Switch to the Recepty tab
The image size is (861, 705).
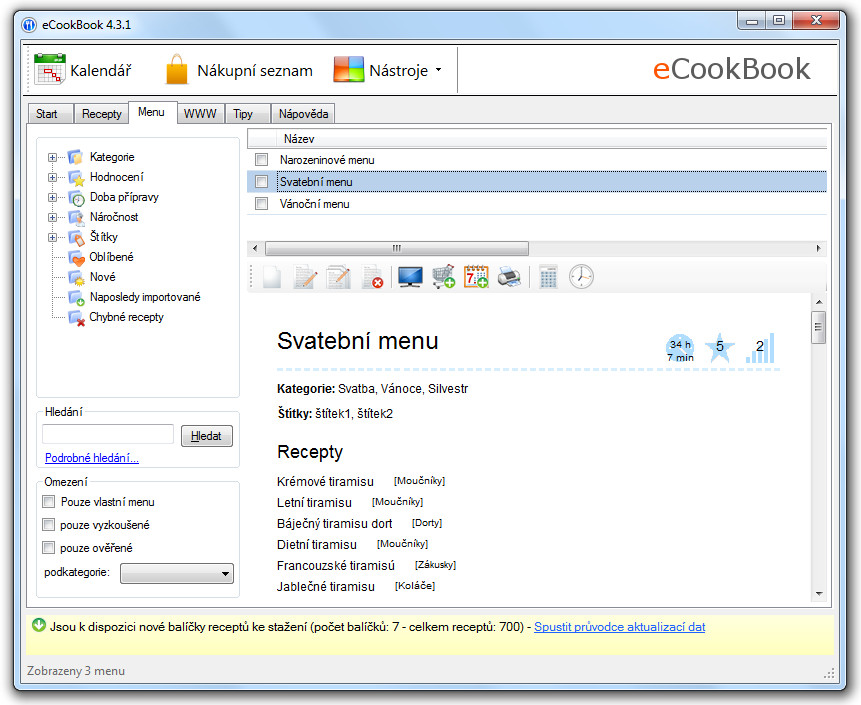coord(102,114)
